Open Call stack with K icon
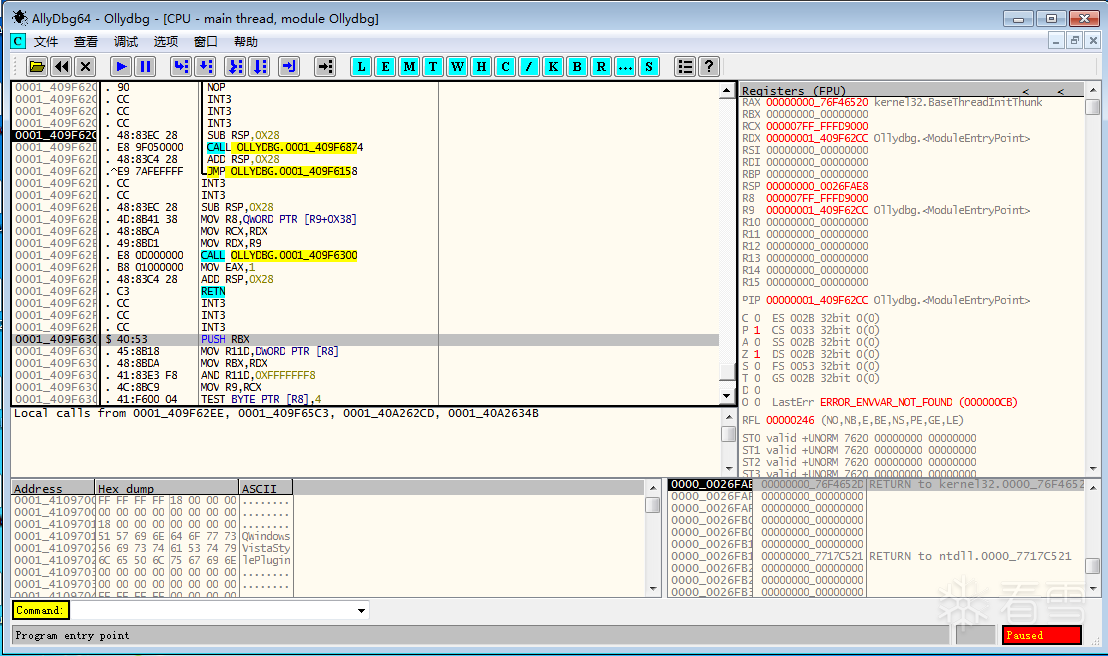1108x656 pixels. [x=553, y=67]
